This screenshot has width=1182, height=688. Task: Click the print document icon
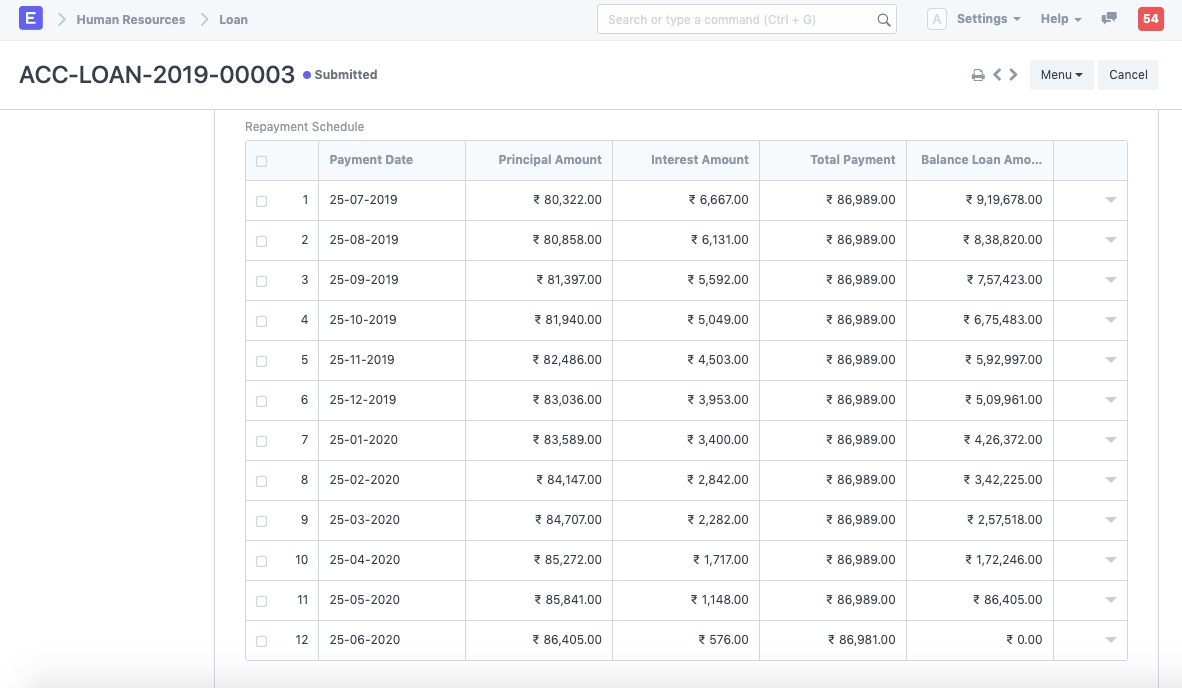(978, 75)
